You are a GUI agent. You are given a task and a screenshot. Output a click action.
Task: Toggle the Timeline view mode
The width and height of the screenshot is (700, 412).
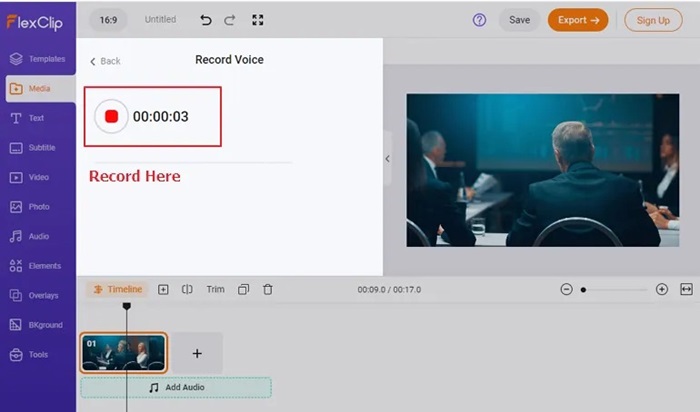coord(116,289)
